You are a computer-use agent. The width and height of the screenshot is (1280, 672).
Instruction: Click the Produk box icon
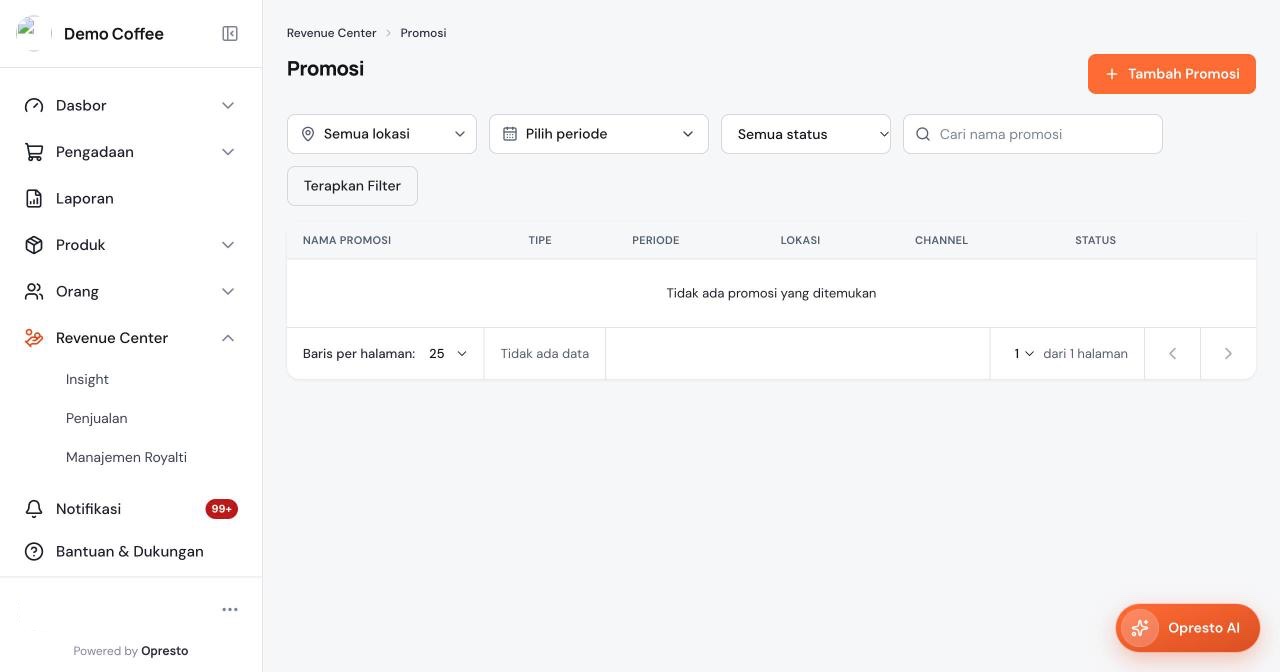[34, 245]
